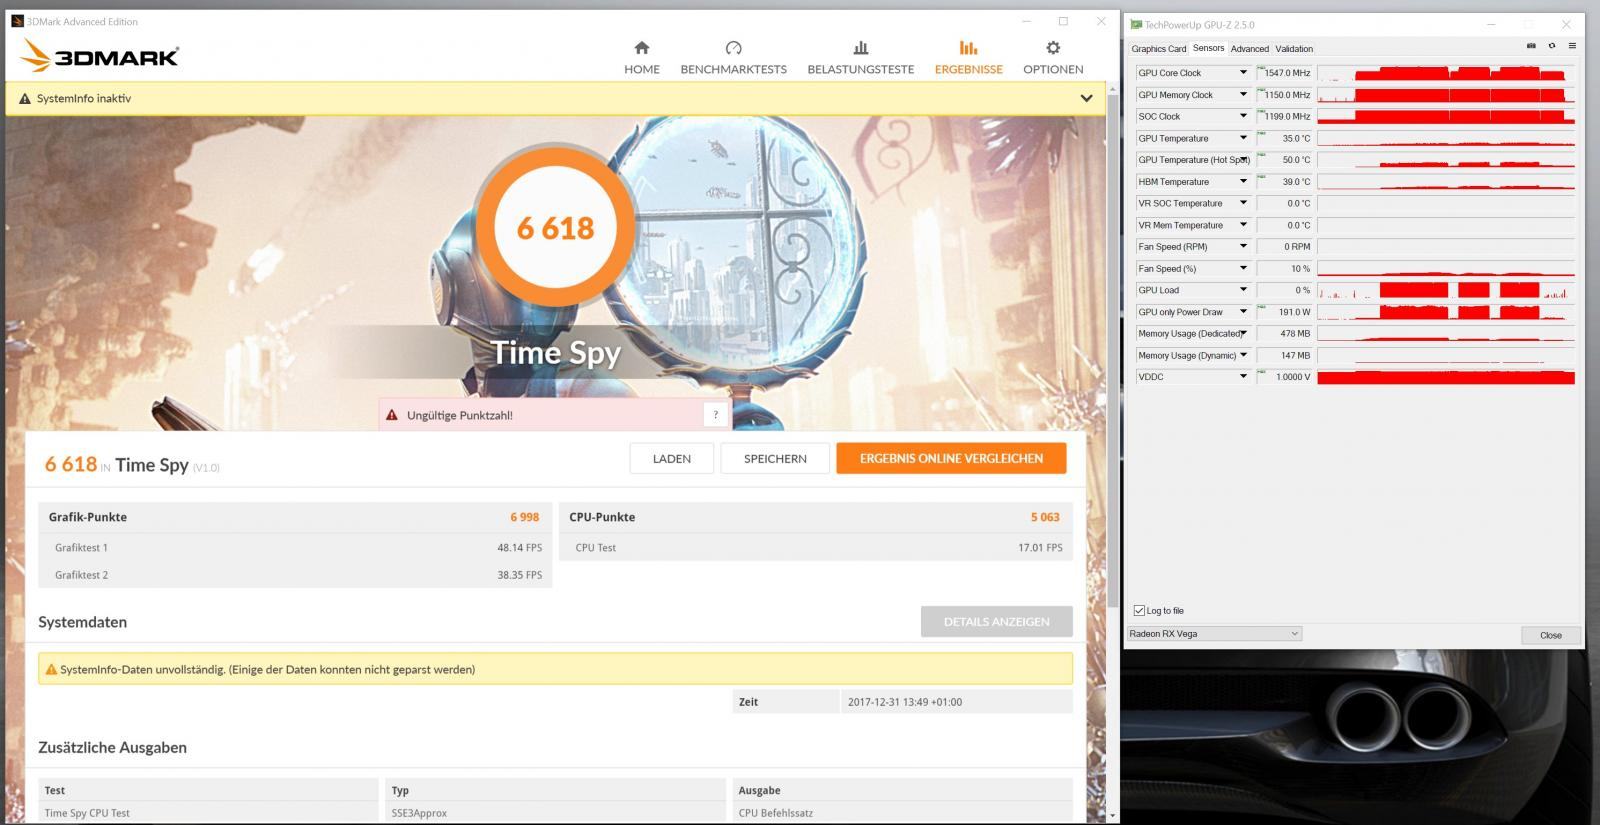Open Optionen gear icon
1600x825 pixels.
1053,47
